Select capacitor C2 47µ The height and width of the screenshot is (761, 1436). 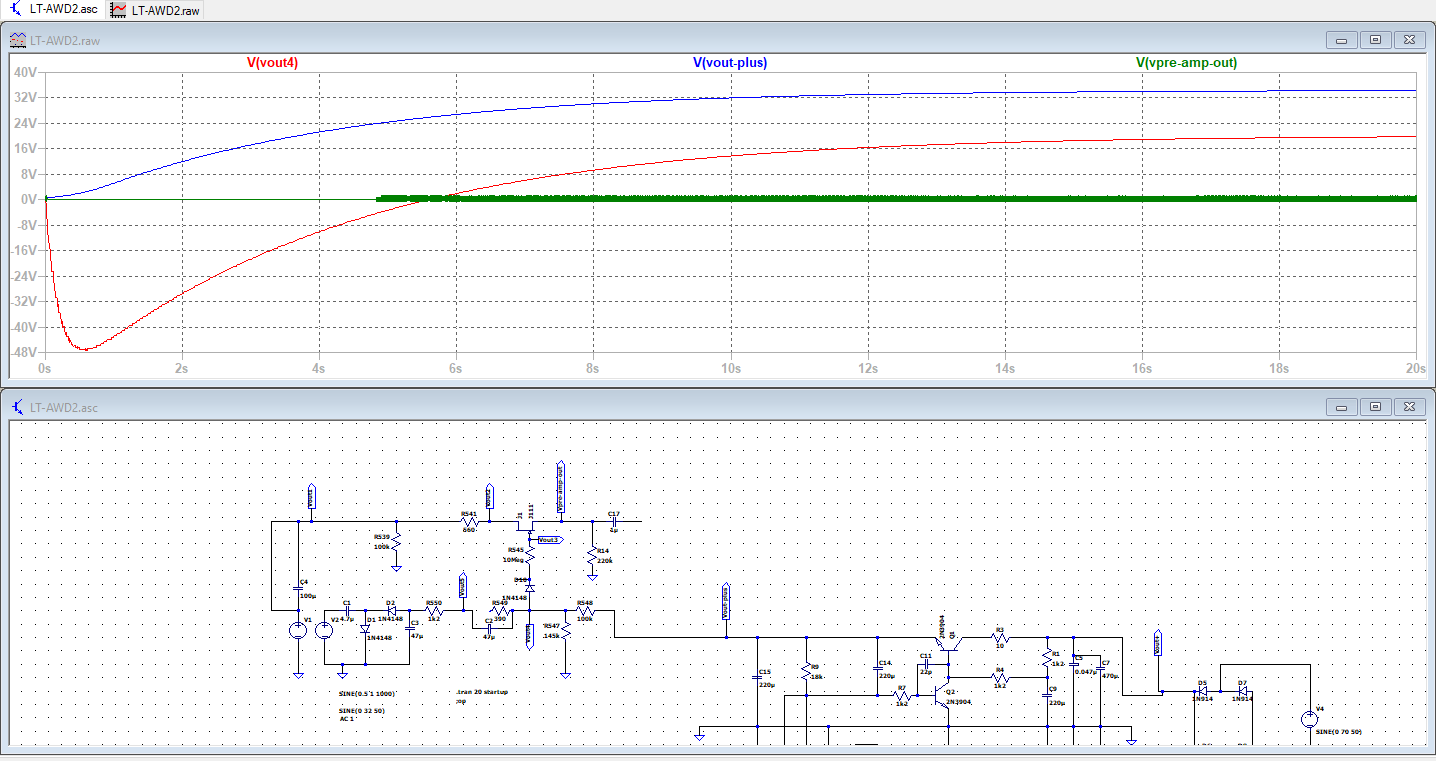[x=488, y=628]
